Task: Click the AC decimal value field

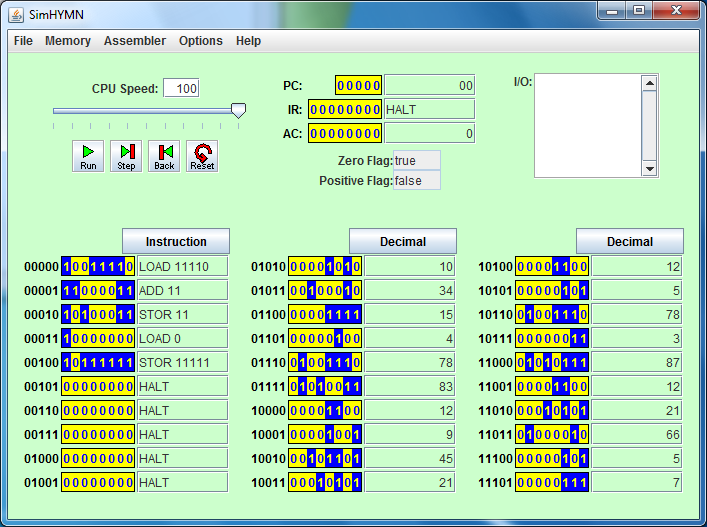Action: (429, 133)
